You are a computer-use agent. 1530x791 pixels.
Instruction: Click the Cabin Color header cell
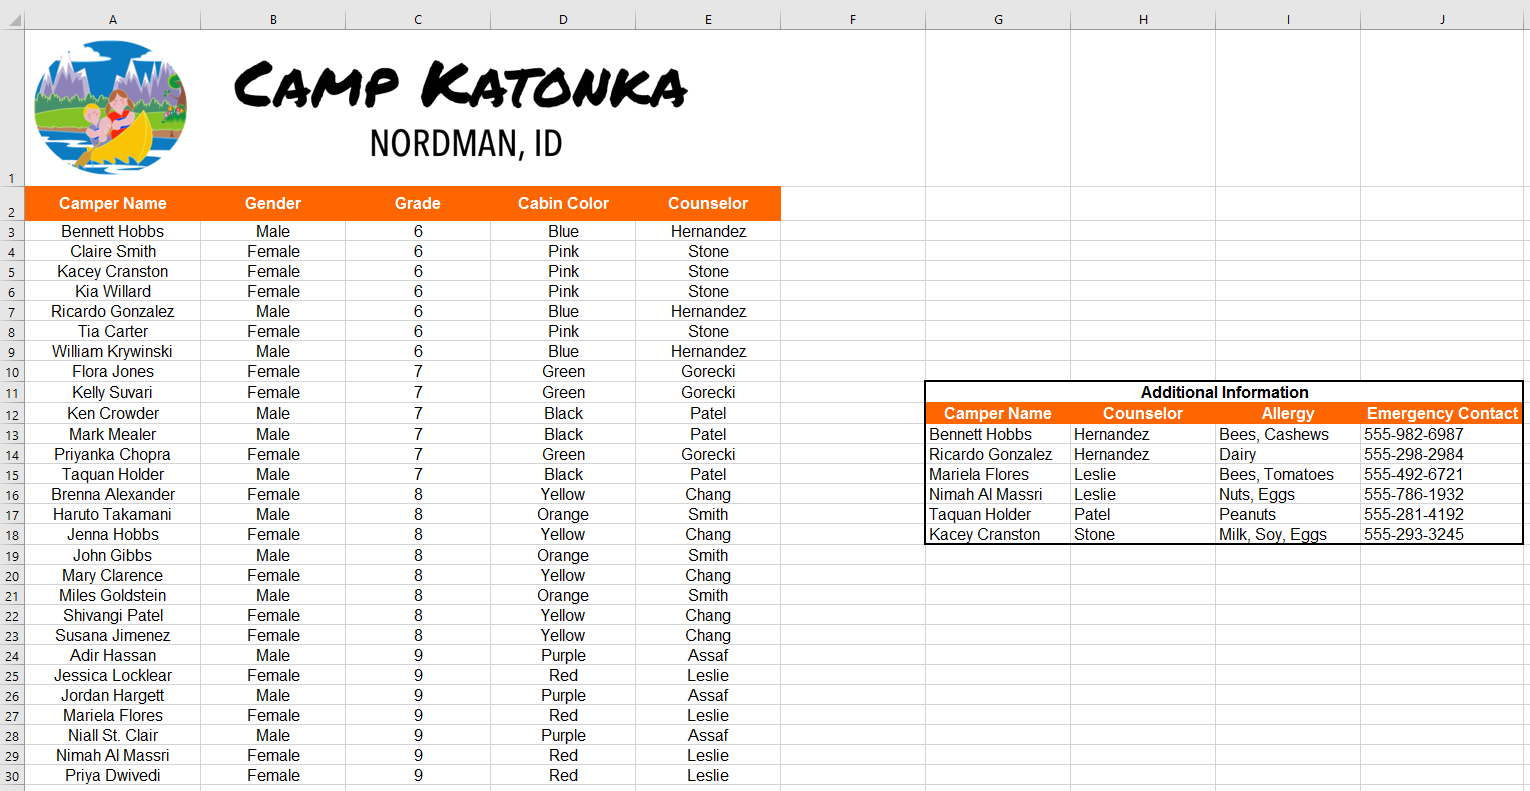click(563, 203)
